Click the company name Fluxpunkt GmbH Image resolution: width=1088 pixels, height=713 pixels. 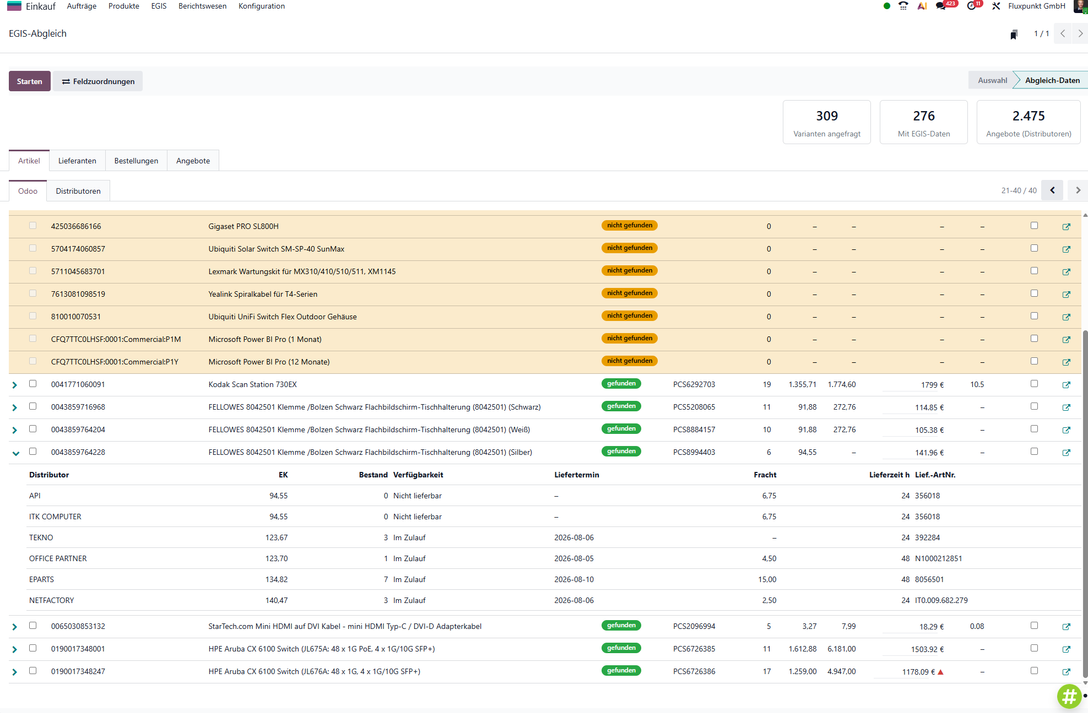(x=1036, y=6)
